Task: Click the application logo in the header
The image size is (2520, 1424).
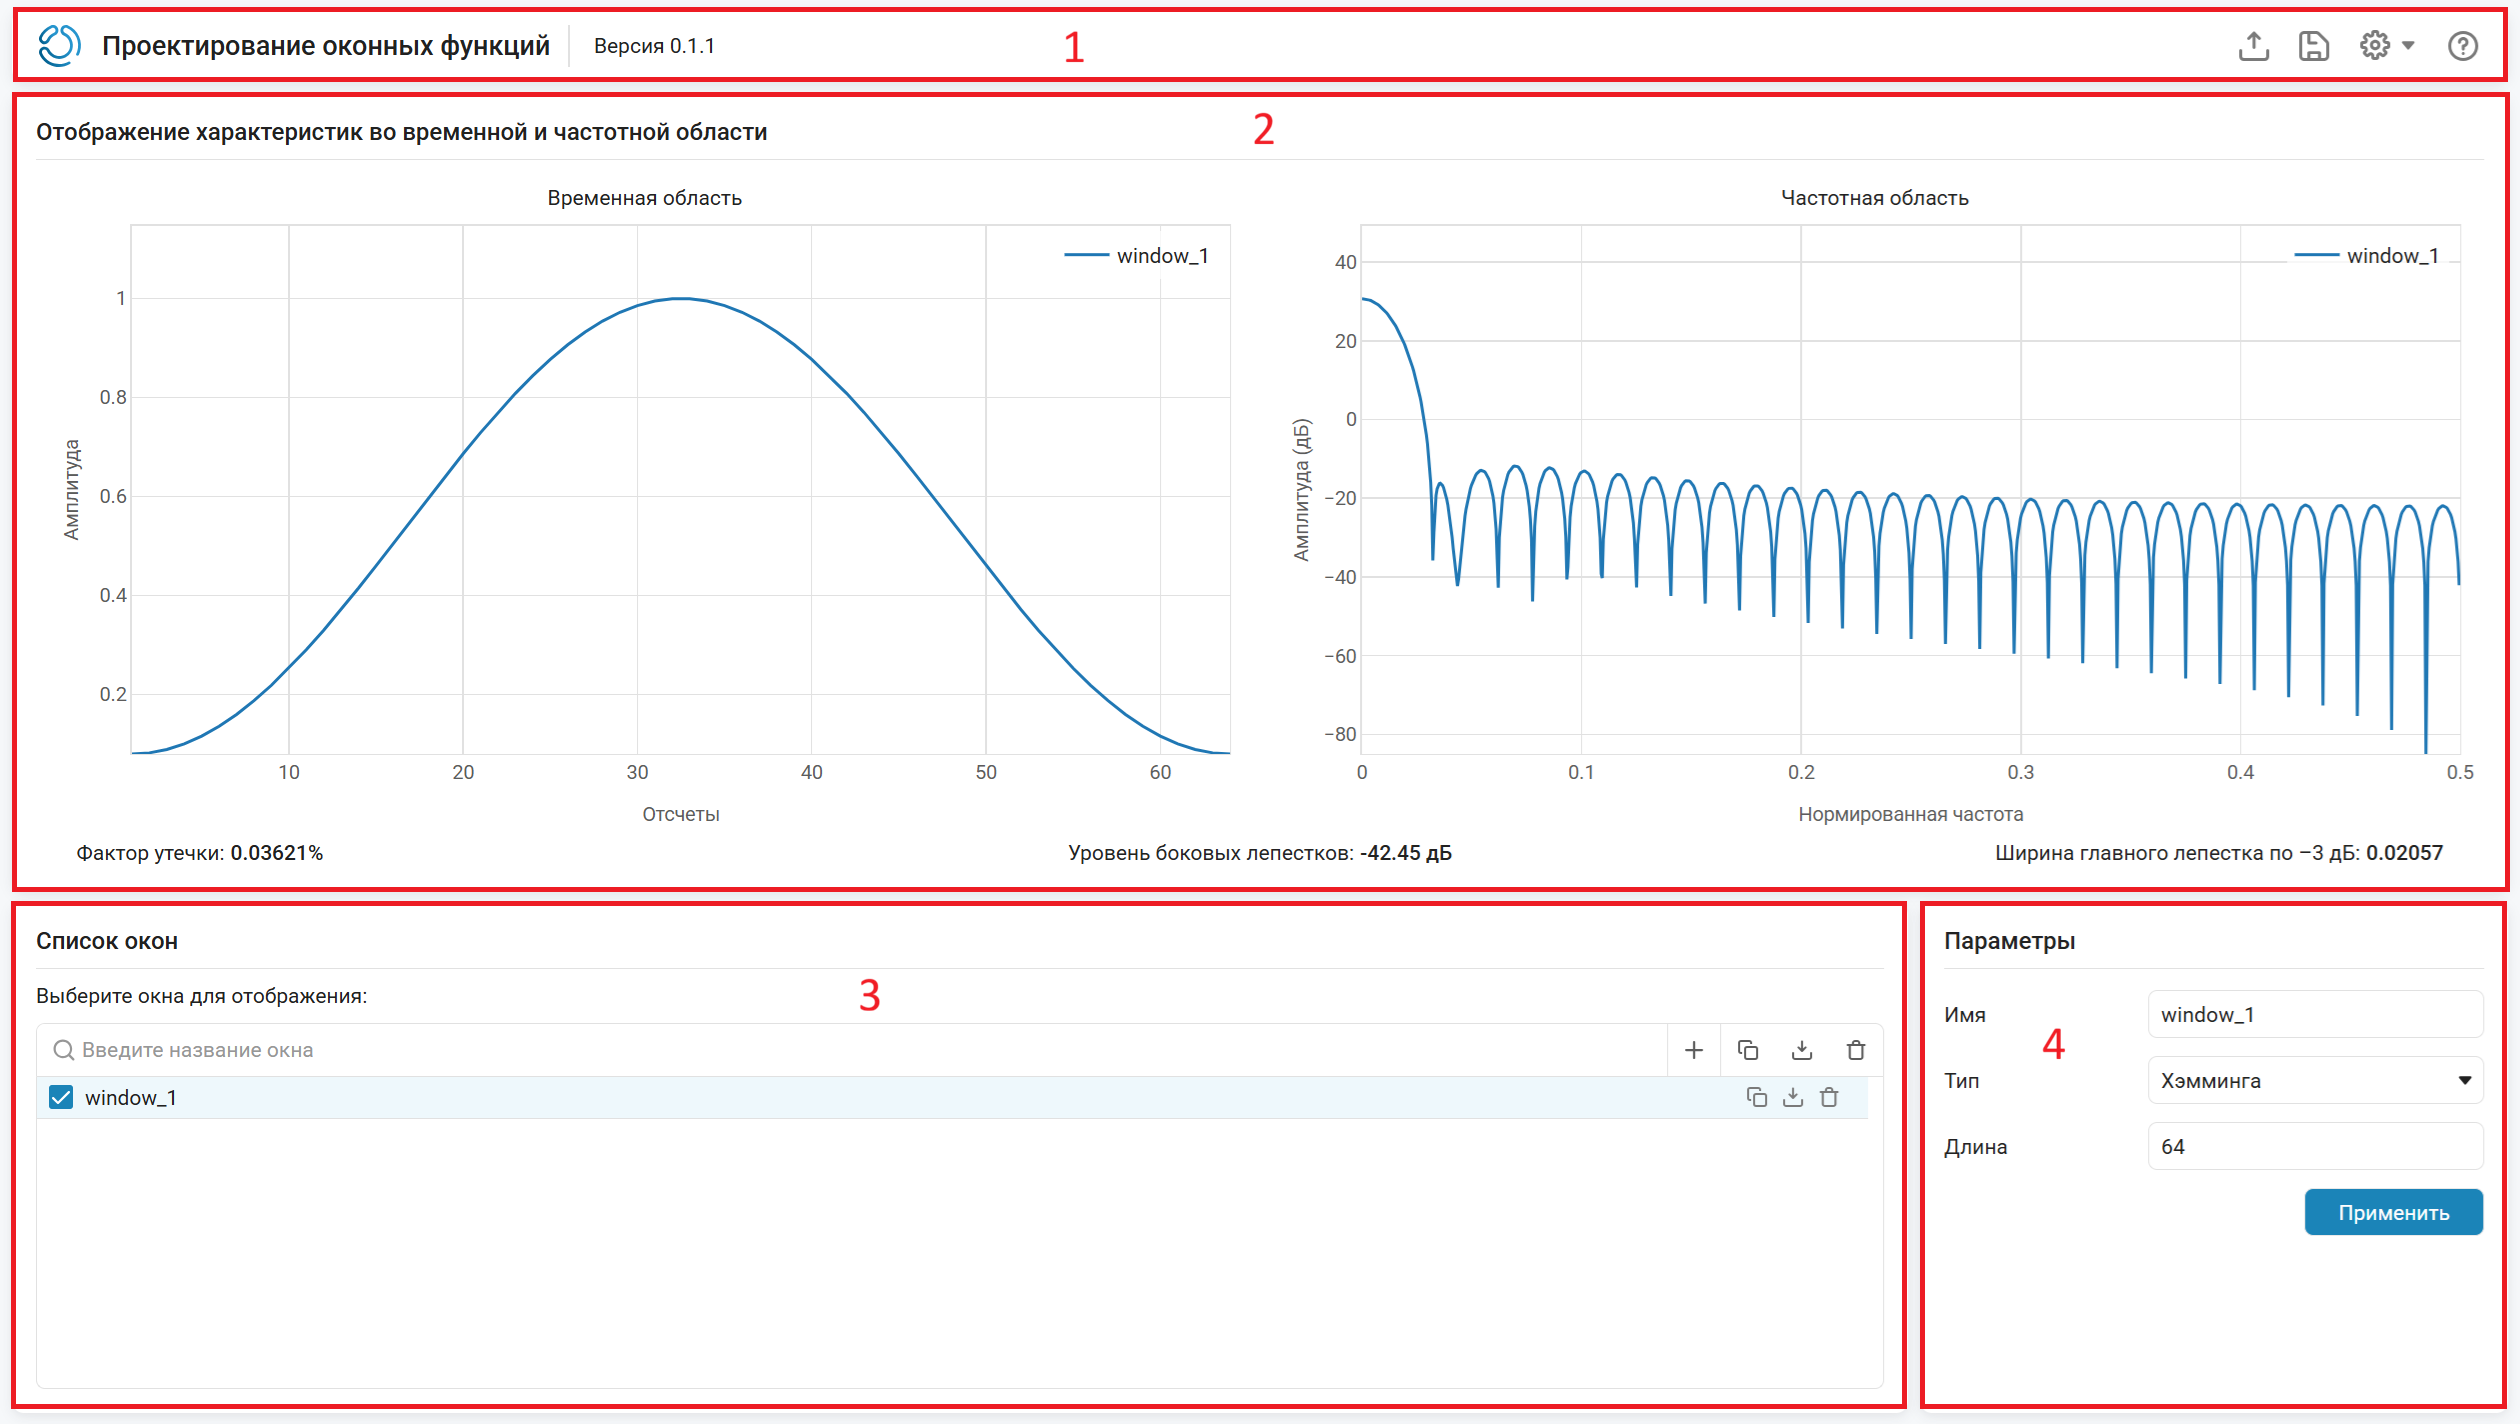Action: pos(58,46)
